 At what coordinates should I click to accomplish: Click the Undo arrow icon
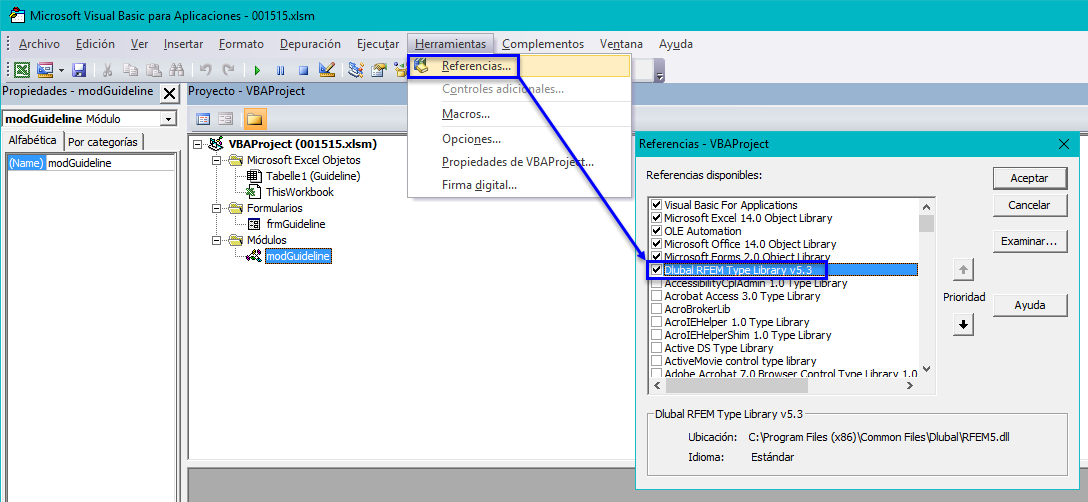(x=205, y=69)
